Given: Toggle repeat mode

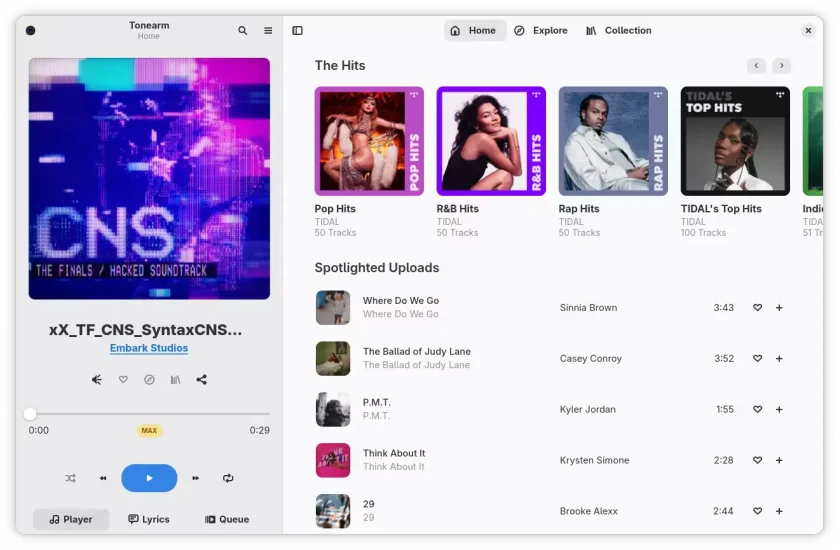Looking at the screenshot, I should (x=228, y=478).
